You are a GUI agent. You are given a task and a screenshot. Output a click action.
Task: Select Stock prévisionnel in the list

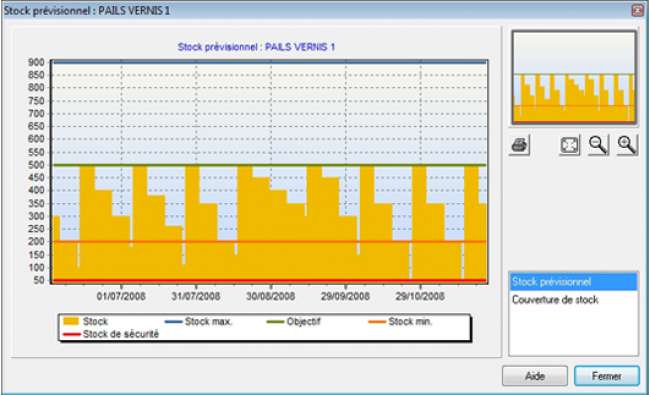click(574, 282)
